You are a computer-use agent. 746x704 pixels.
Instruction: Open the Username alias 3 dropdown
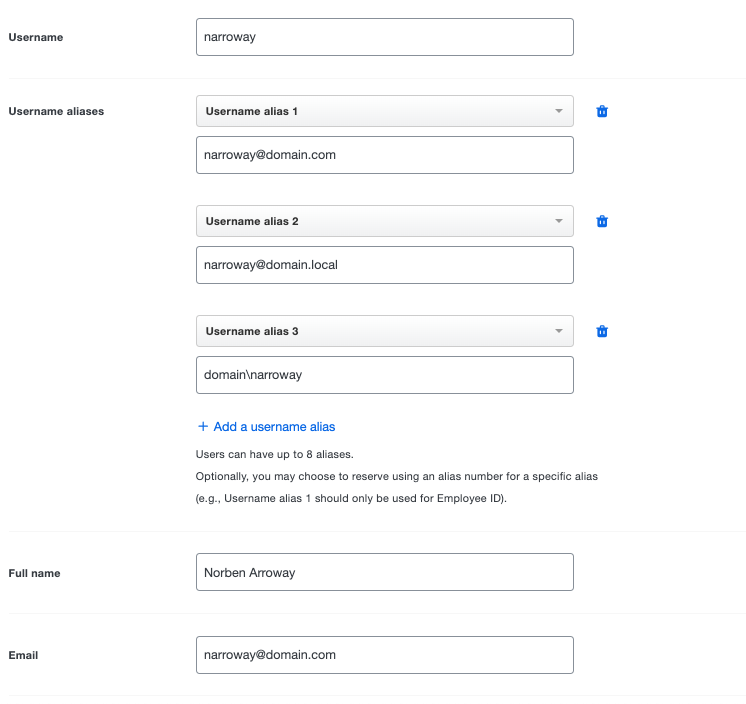tap(385, 331)
